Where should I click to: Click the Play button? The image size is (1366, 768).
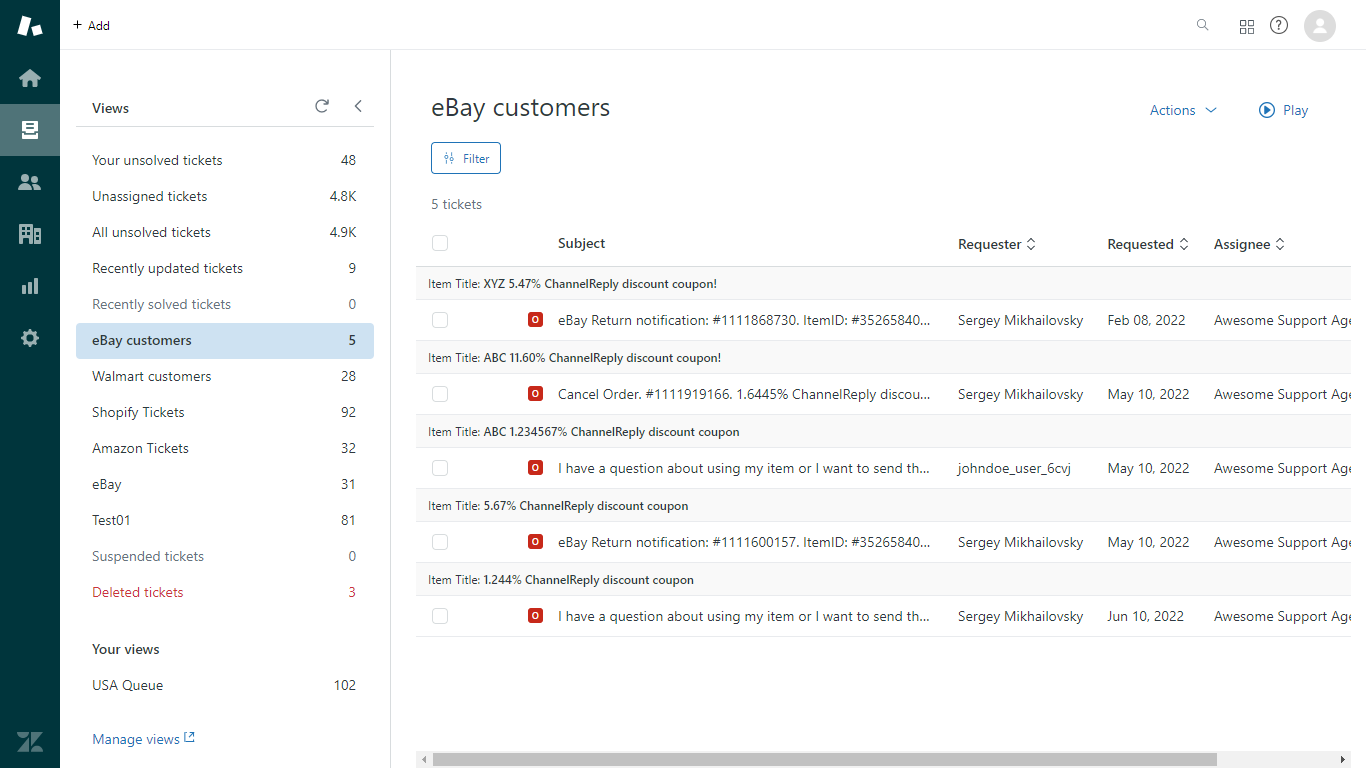pos(1283,110)
